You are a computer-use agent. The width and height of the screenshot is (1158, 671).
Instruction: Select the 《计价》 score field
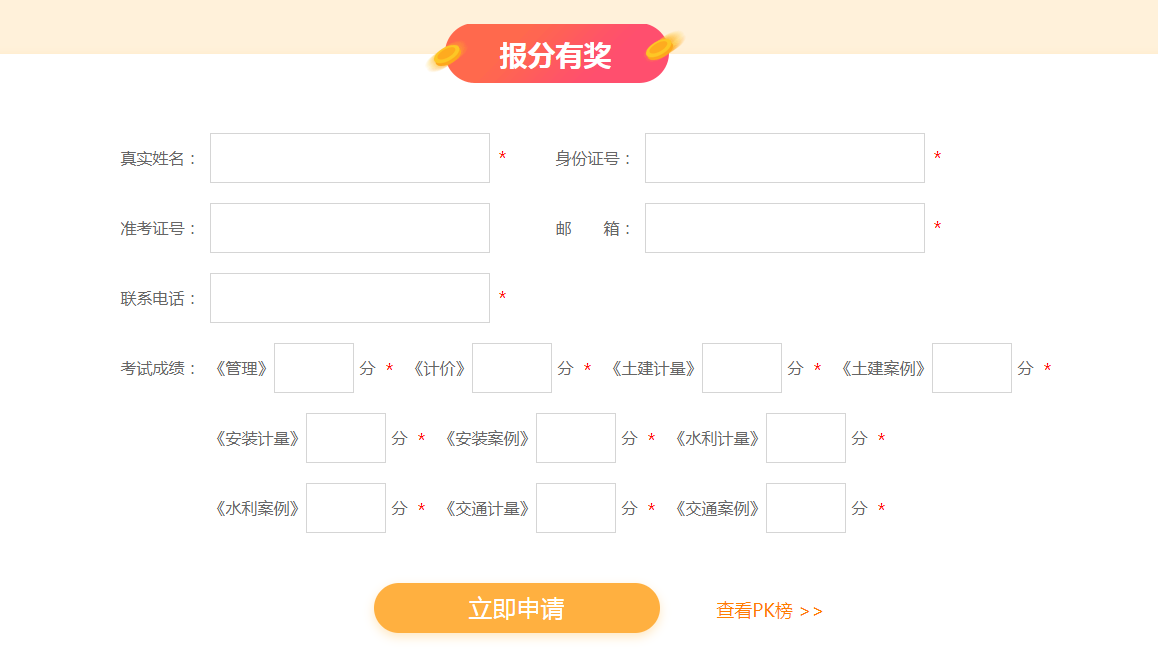tap(512, 368)
